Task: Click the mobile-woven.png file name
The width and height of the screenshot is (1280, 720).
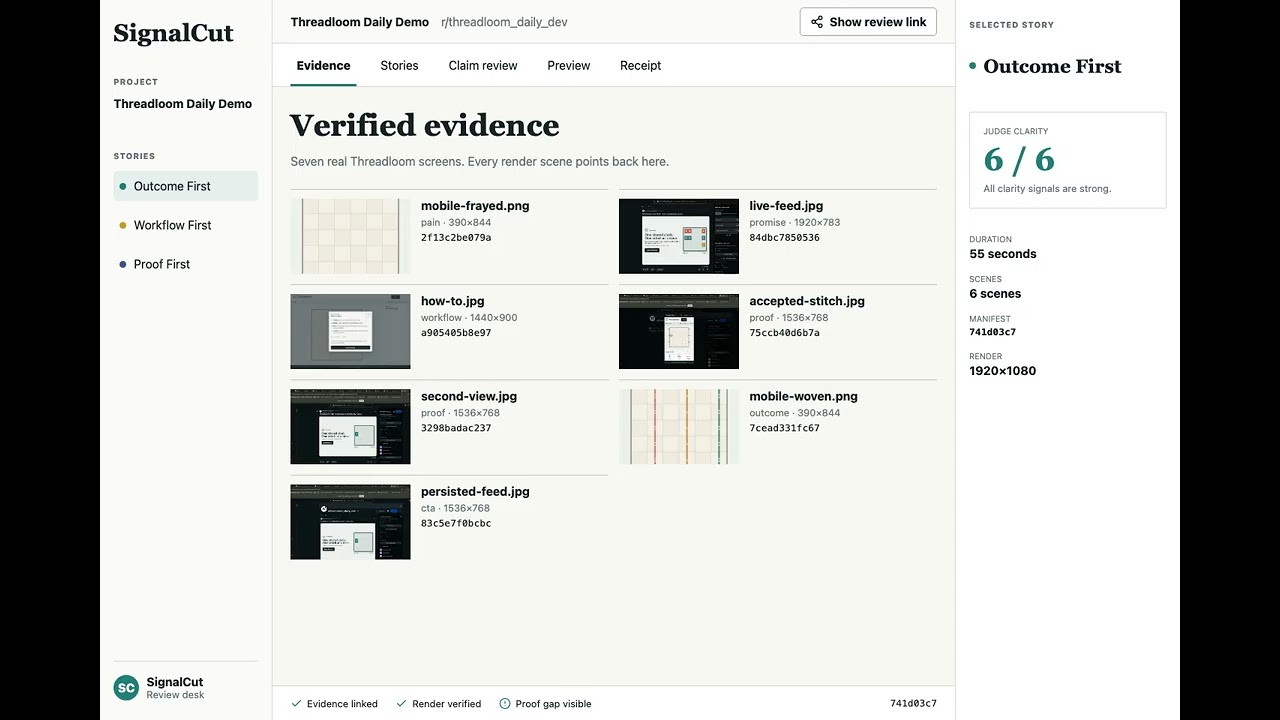Action: click(803, 396)
